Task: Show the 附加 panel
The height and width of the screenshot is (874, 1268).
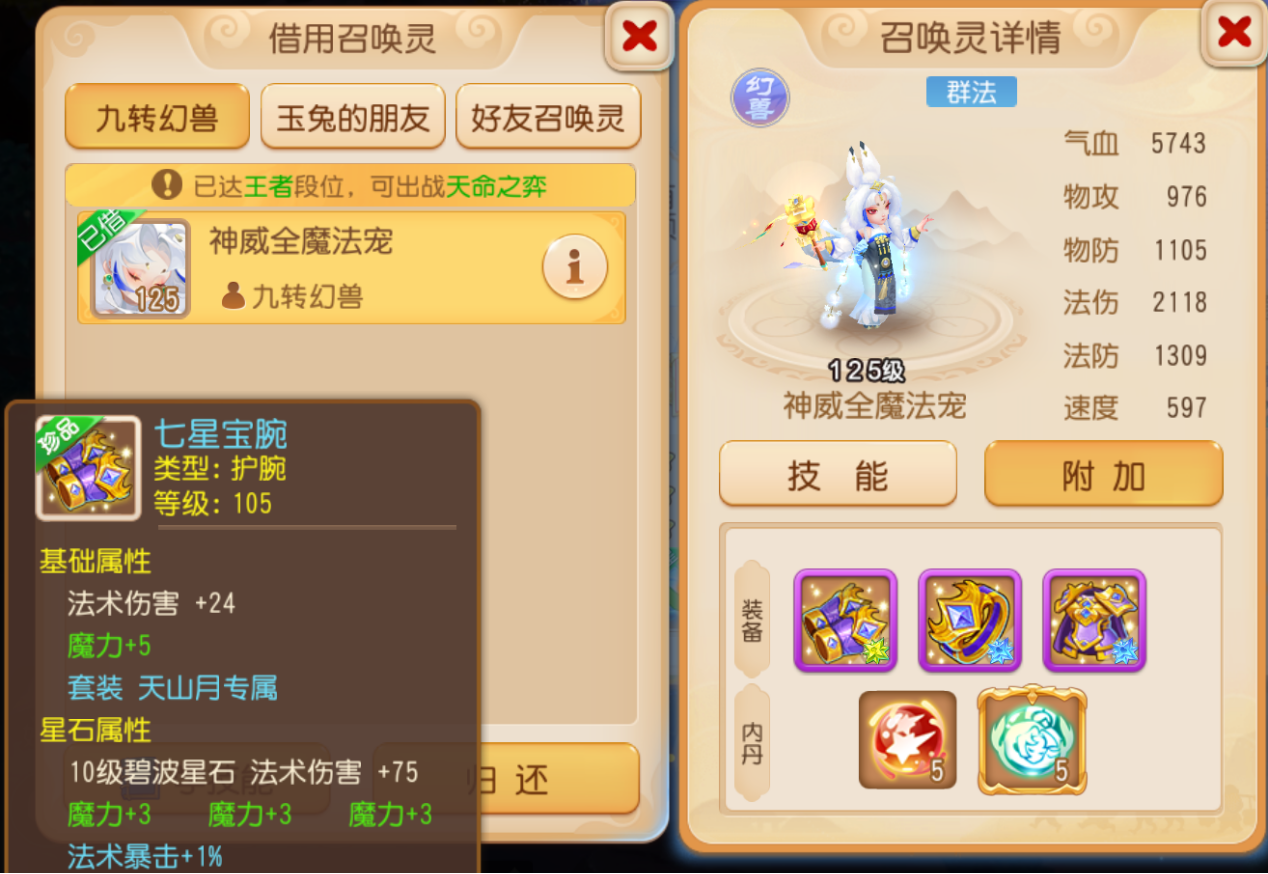Action: pos(1104,474)
